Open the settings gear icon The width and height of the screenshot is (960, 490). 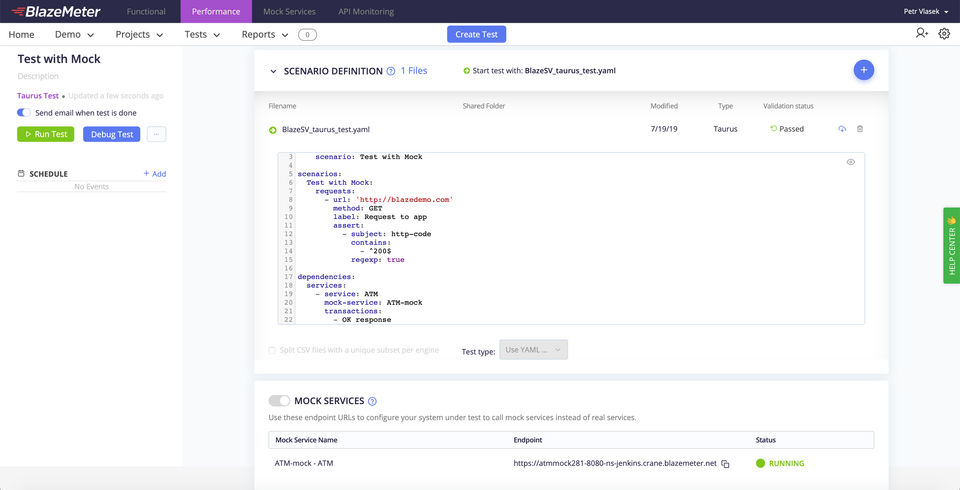click(944, 34)
